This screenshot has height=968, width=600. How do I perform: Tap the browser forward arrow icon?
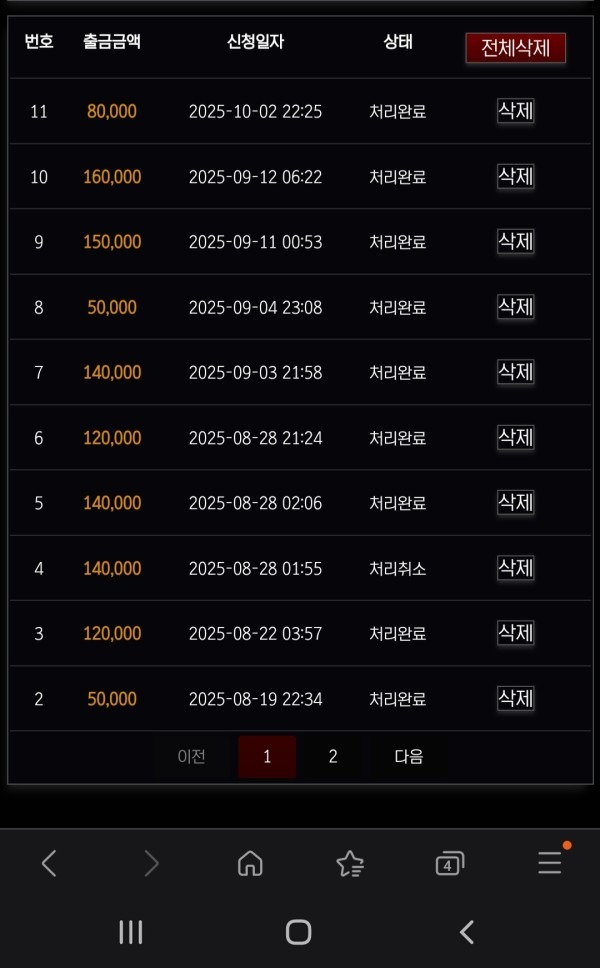tap(151, 863)
